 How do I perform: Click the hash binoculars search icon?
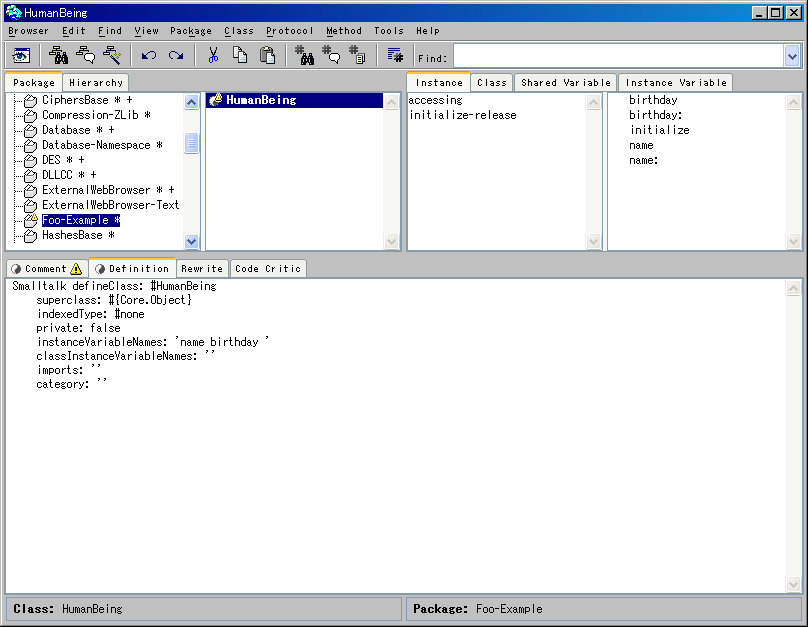click(x=304, y=55)
